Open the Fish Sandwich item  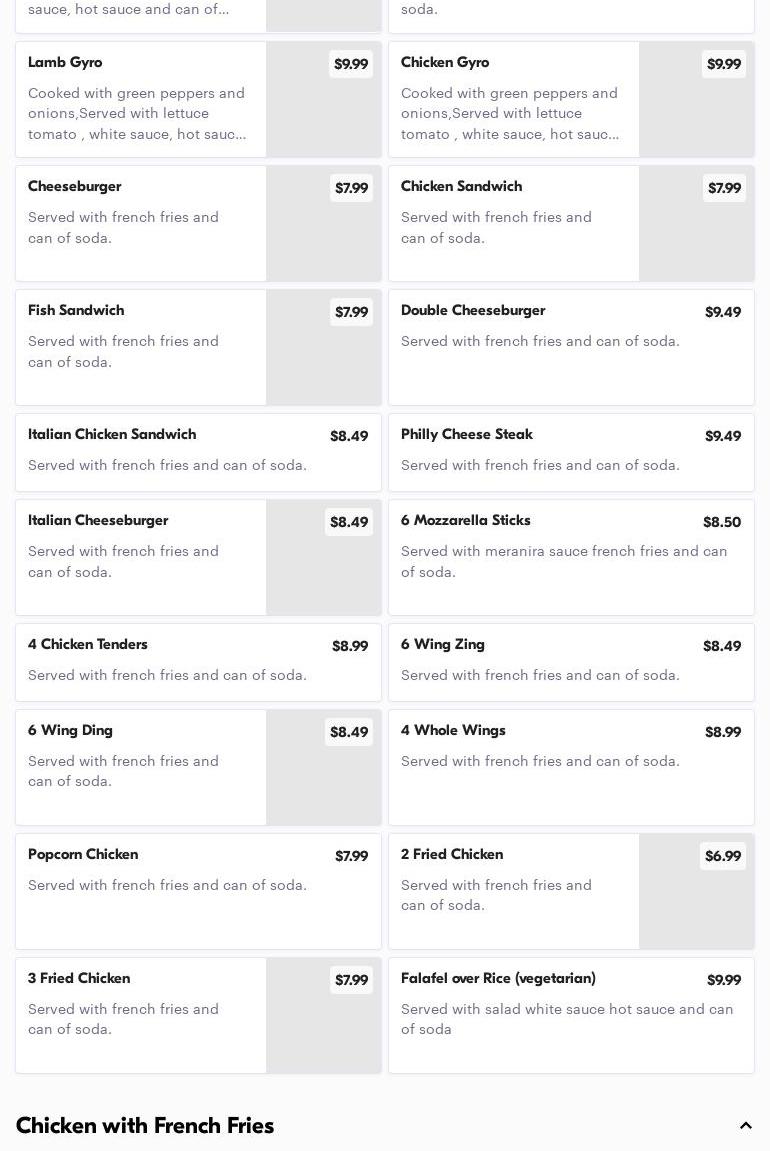(140, 347)
